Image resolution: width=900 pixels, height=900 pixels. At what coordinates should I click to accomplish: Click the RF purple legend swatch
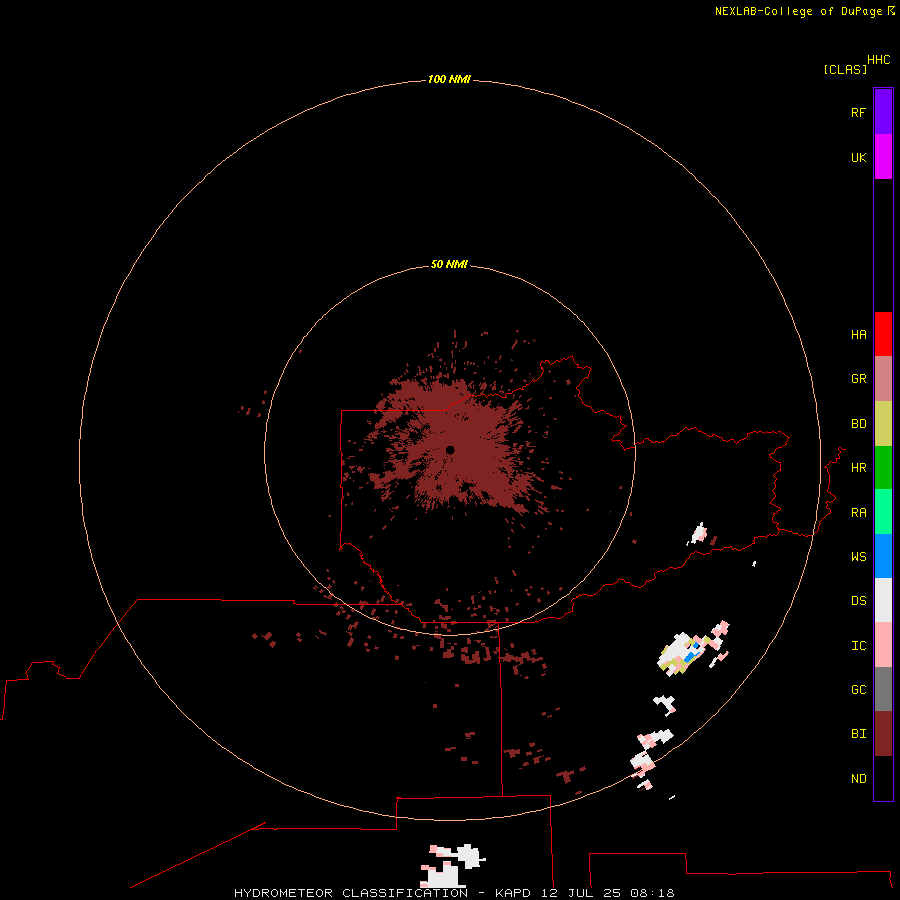coord(883,112)
